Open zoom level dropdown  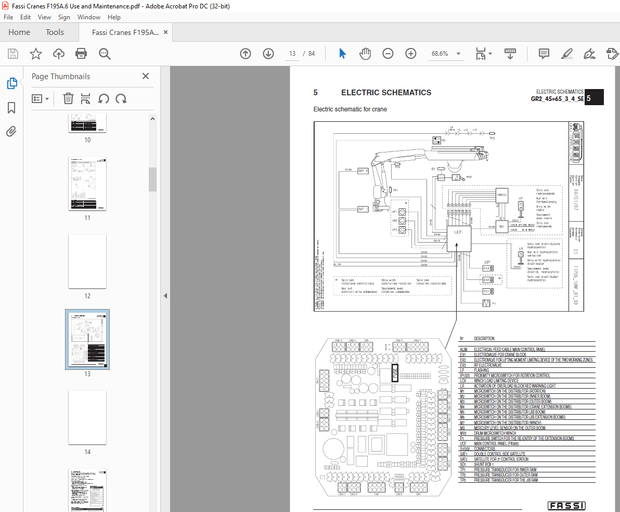[x=459, y=54]
